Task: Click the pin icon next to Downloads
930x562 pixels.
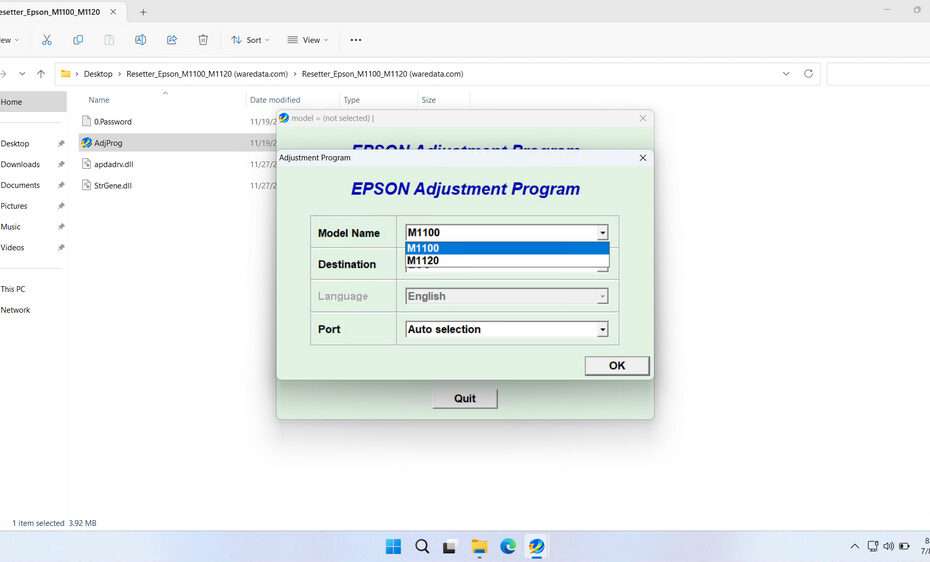Action: click(x=60, y=164)
